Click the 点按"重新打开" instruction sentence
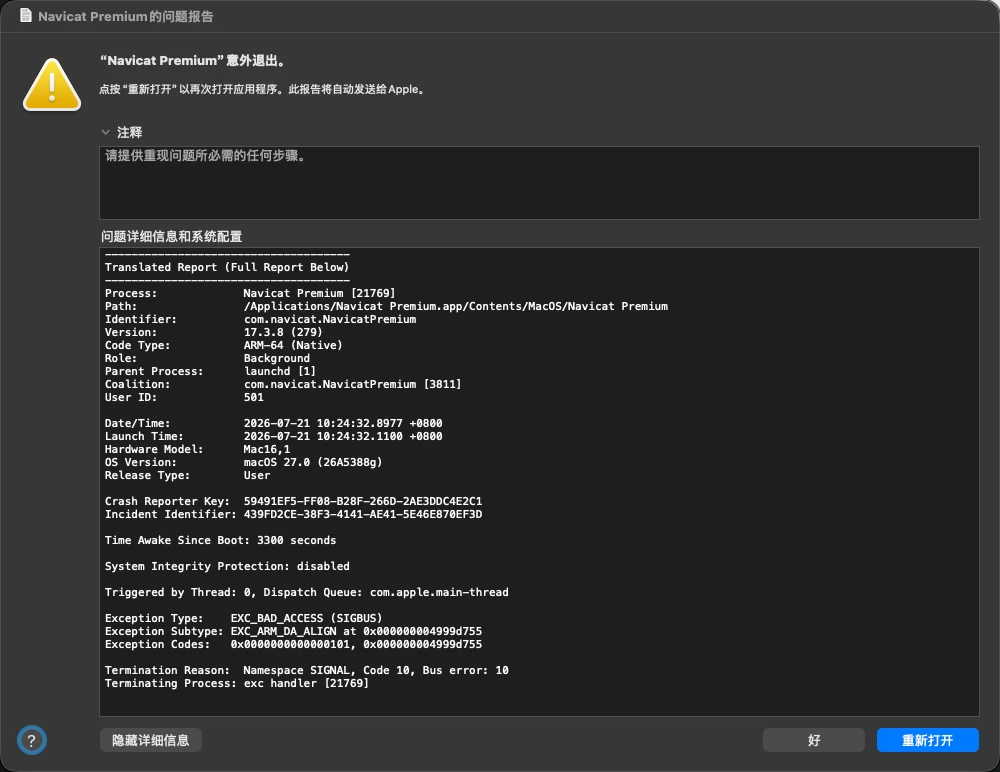Image resolution: width=1000 pixels, height=772 pixels. point(263,89)
